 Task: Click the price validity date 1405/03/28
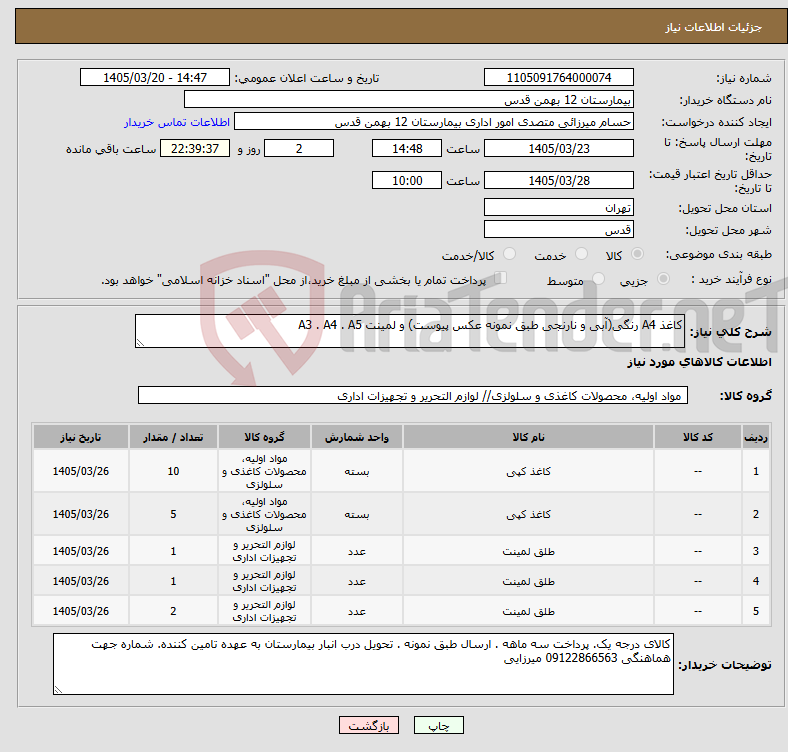click(x=558, y=180)
